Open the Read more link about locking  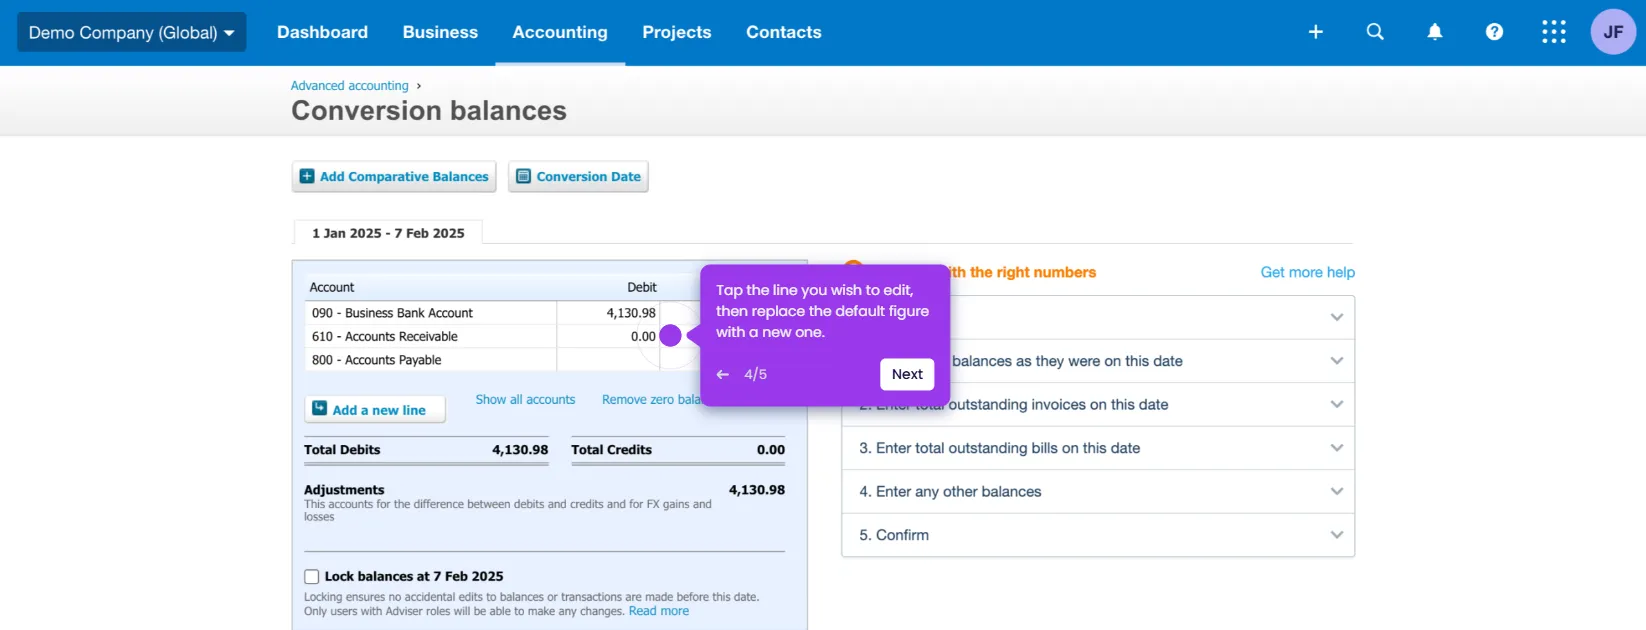(659, 611)
